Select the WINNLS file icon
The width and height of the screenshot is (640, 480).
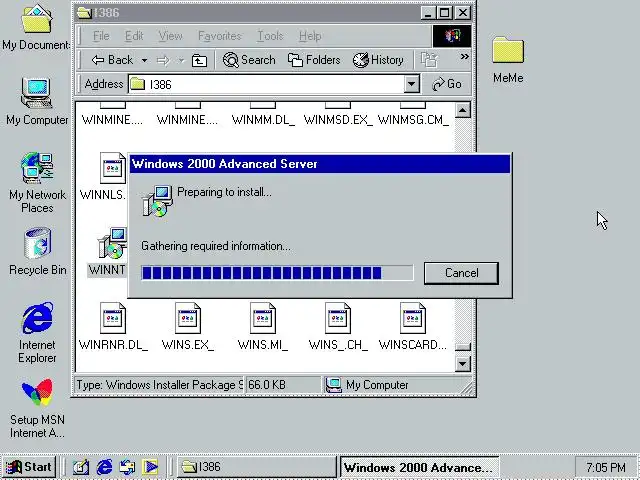[x=113, y=168]
